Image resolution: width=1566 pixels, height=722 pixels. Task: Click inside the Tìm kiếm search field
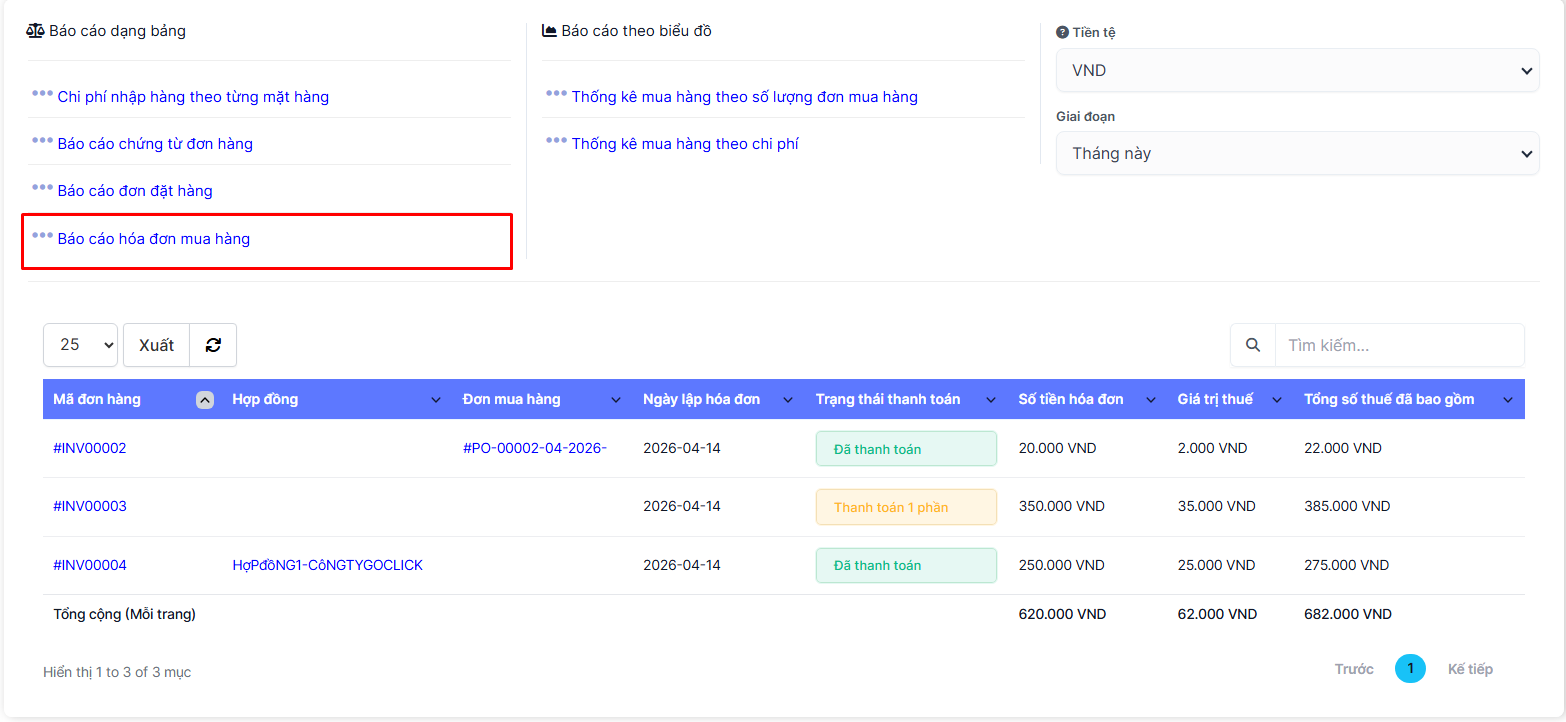click(x=1398, y=345)
